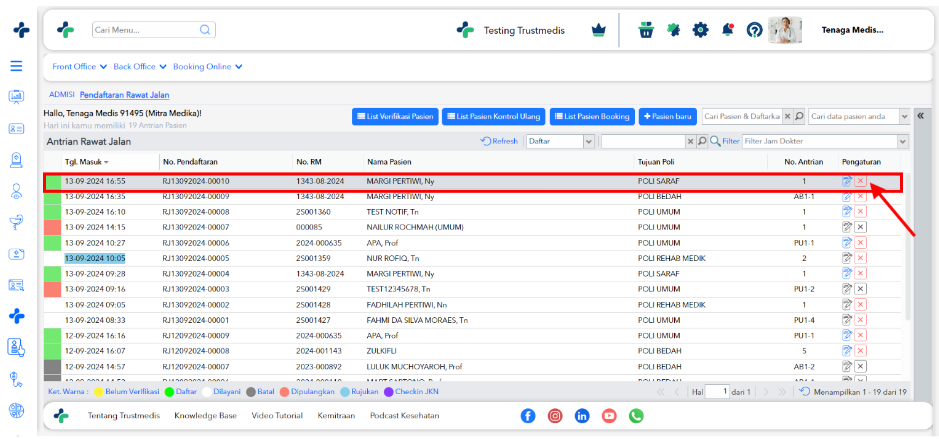Click the Cari Menu search field
The width and height of the screenshot is (939, 439).
(x=154, y=30)
